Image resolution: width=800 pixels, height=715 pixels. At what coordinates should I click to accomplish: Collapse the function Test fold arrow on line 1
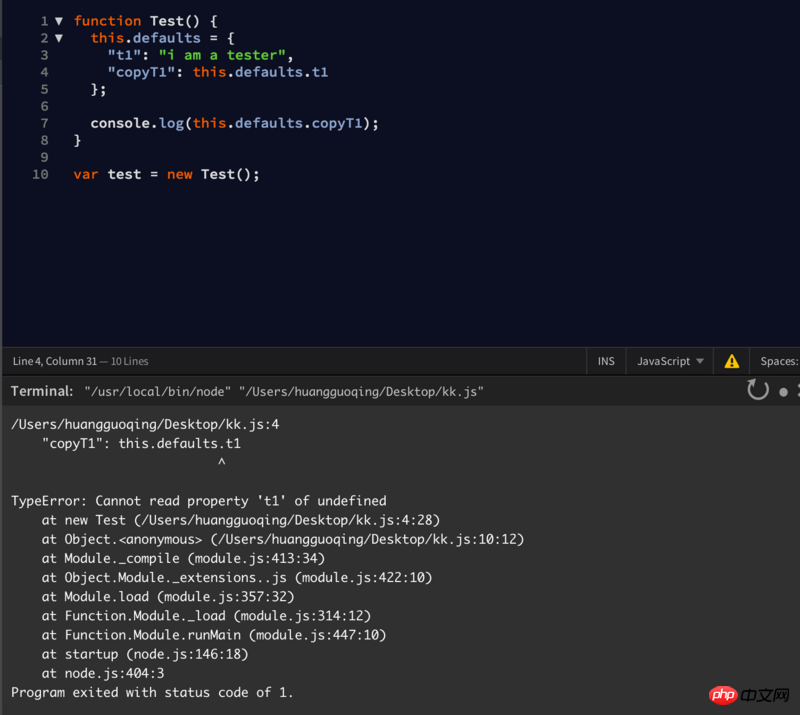click(x=59, y=21)
